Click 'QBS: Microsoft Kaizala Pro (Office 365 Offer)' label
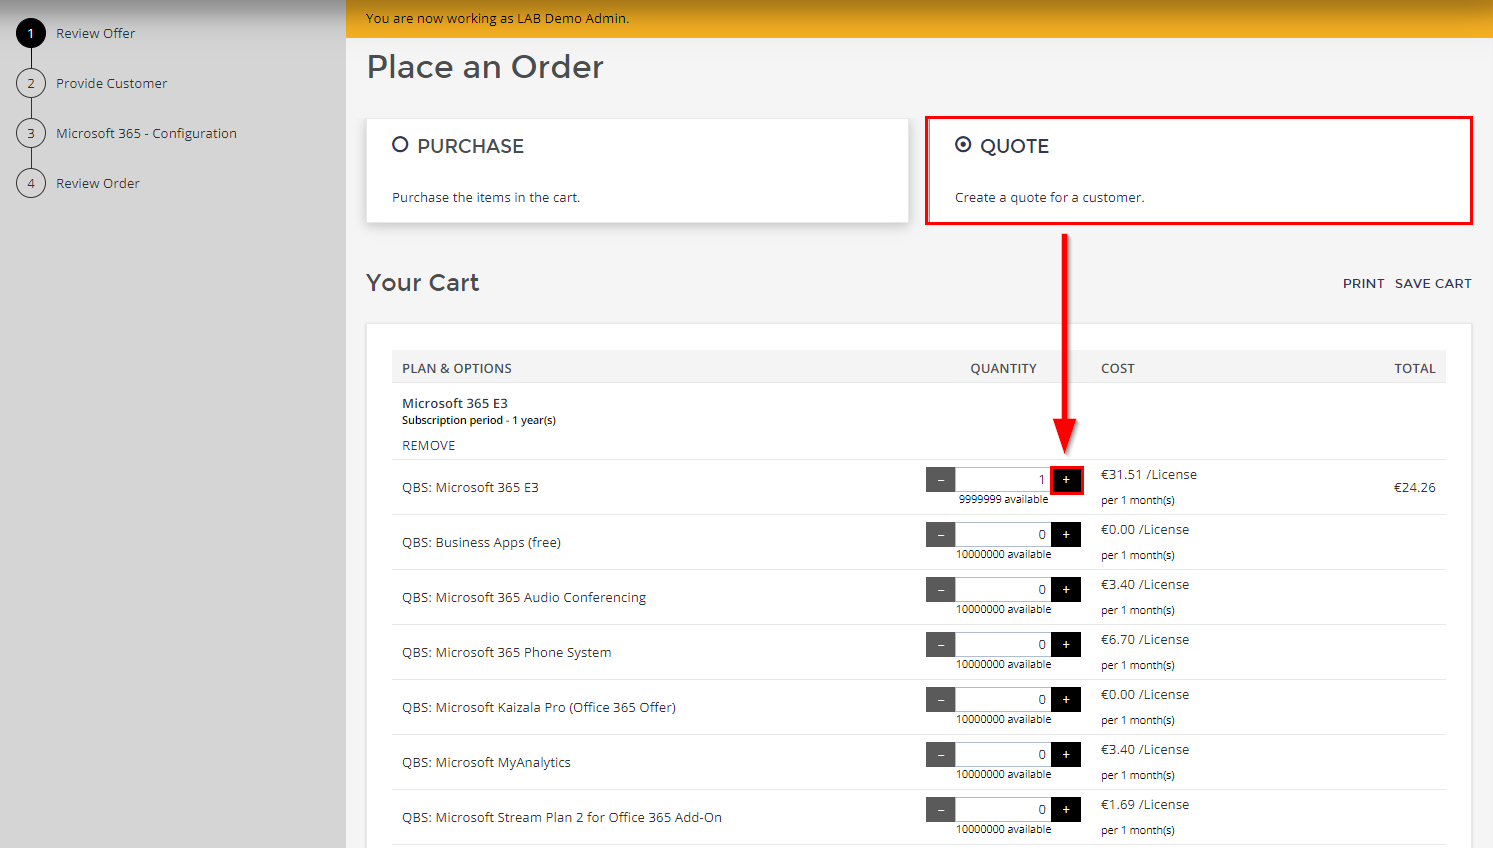Screen dimensions: 1493x848 click(539, 708)
